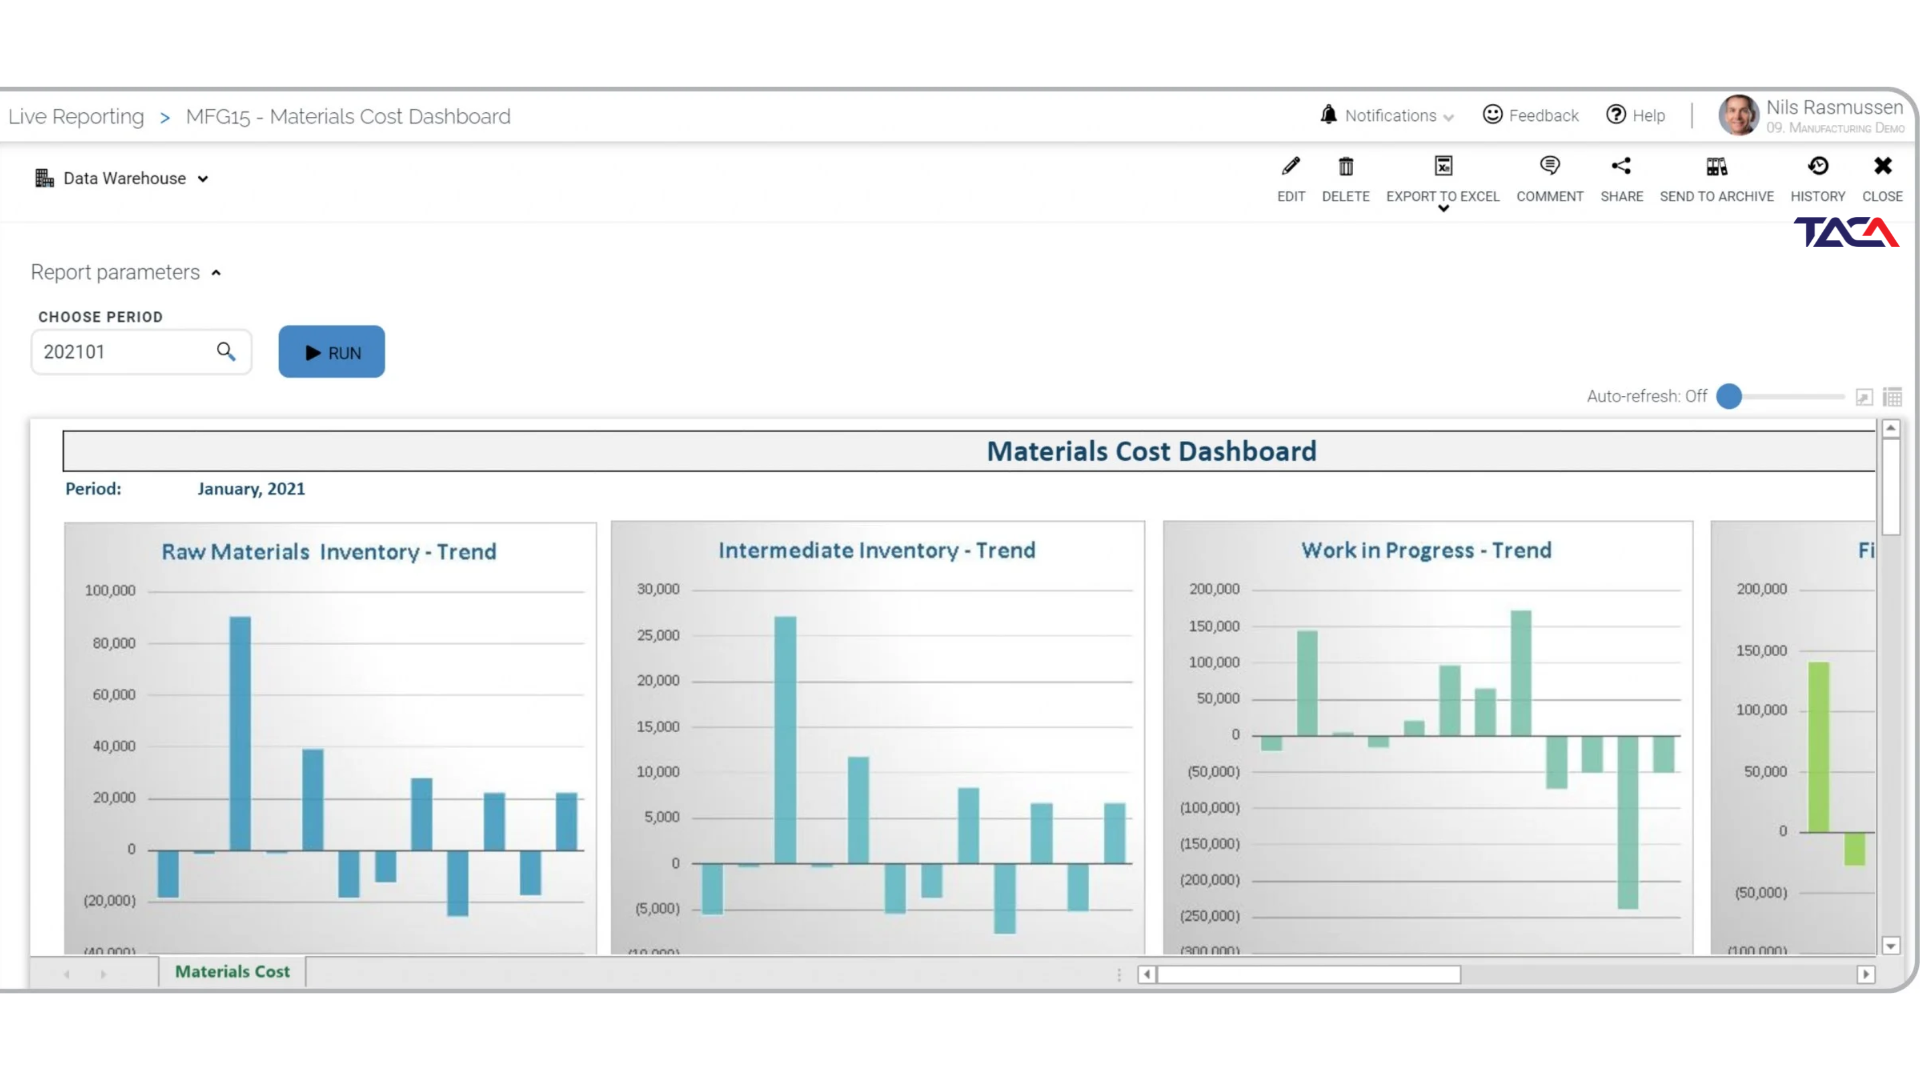
Task: Go to Live Reporting breadcrumb
Action: point(76,116)
